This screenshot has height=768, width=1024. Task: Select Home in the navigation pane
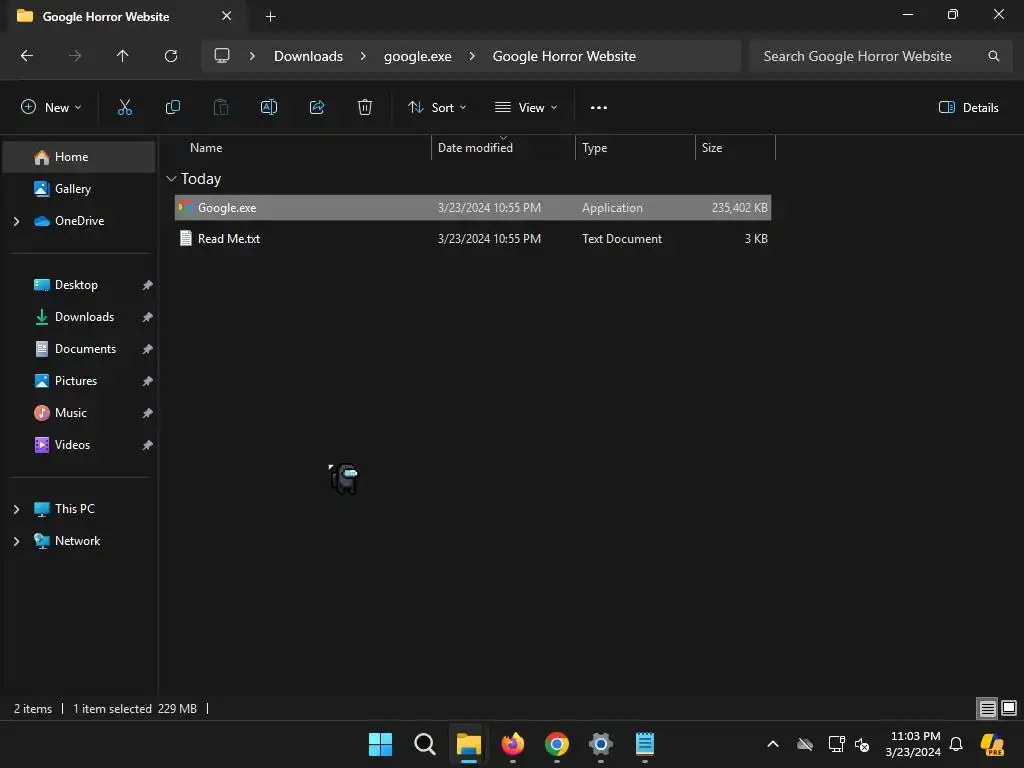[x=79, y=157]
